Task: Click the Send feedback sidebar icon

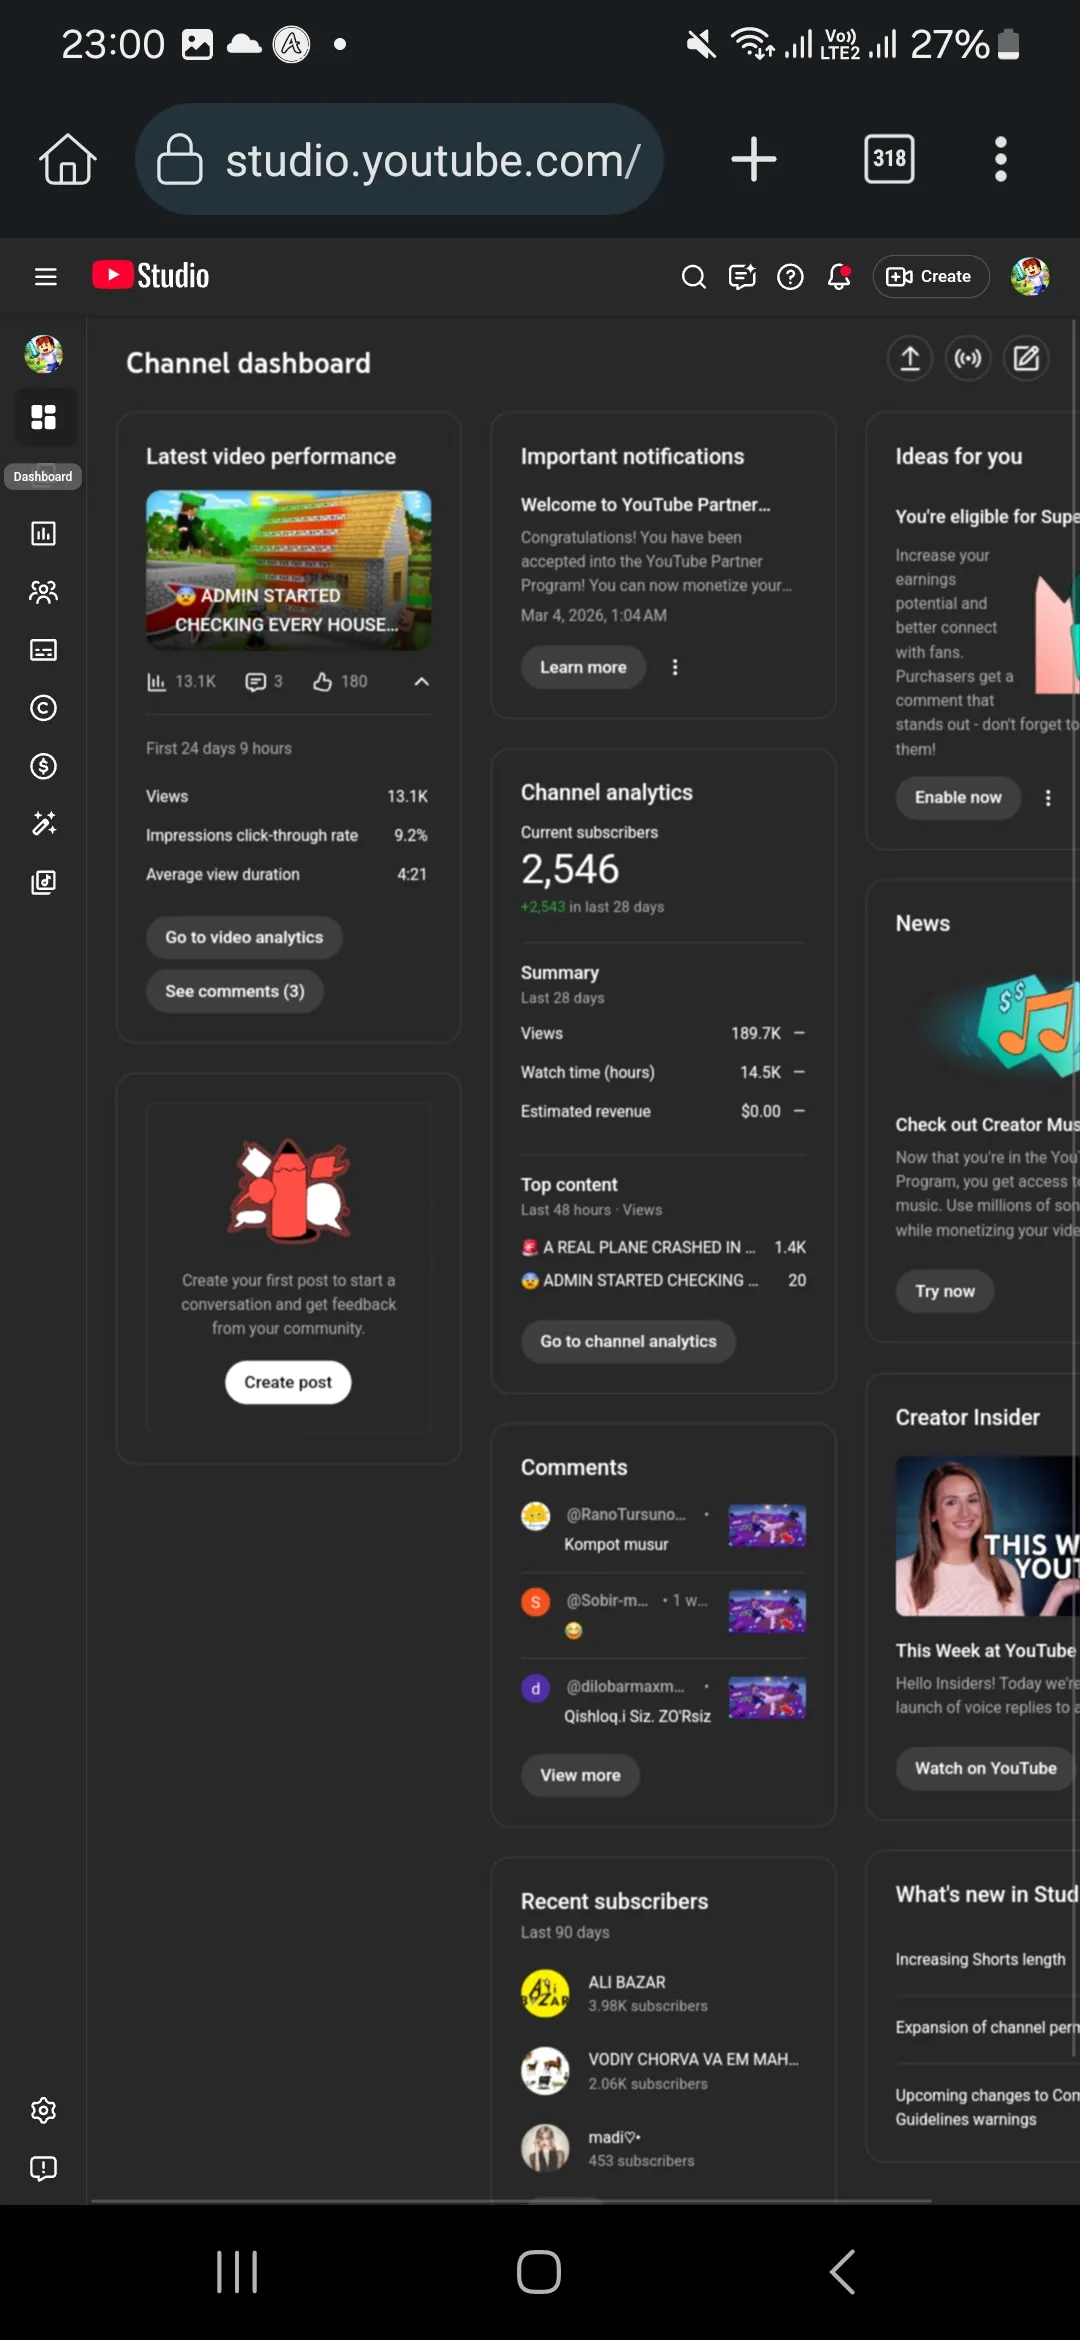Action: [x=43, y=2168]
